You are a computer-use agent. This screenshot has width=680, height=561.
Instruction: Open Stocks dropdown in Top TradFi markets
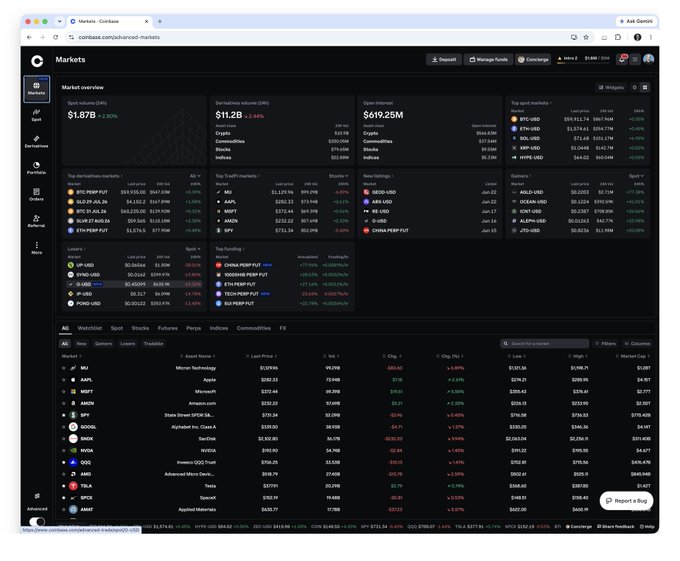(339, 176)
